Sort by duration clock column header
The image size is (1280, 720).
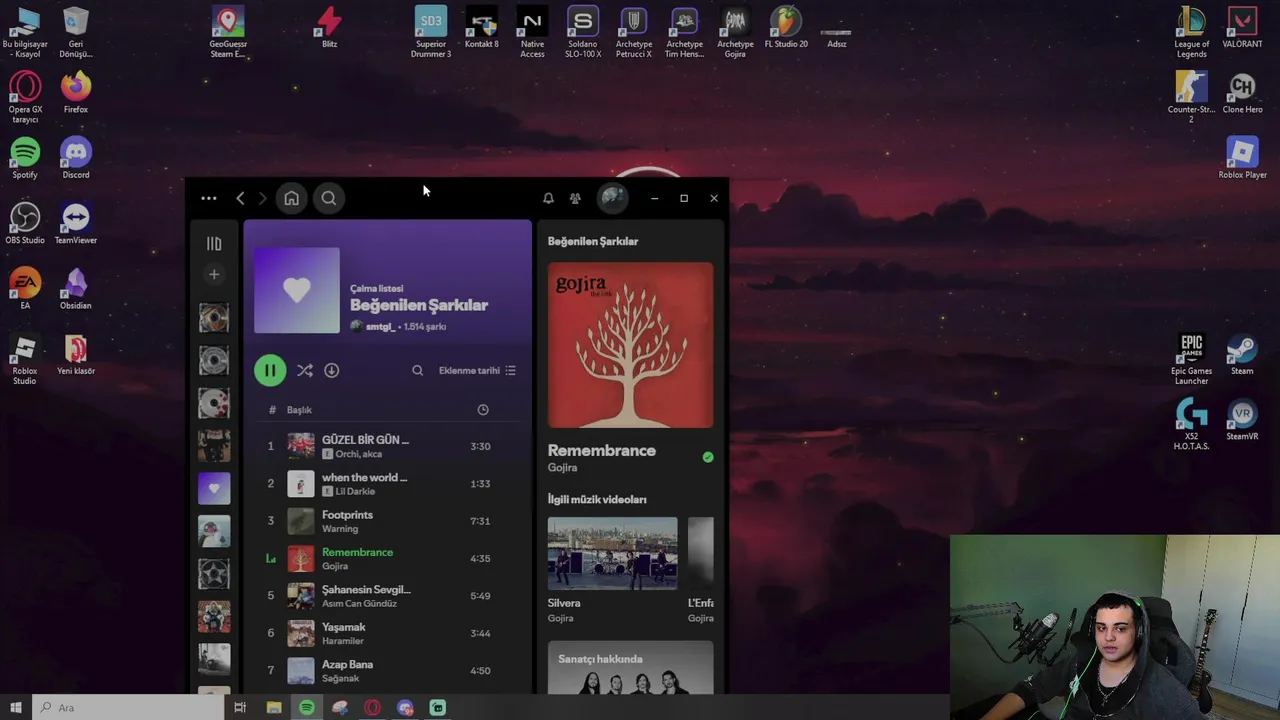tap(483, 410)
